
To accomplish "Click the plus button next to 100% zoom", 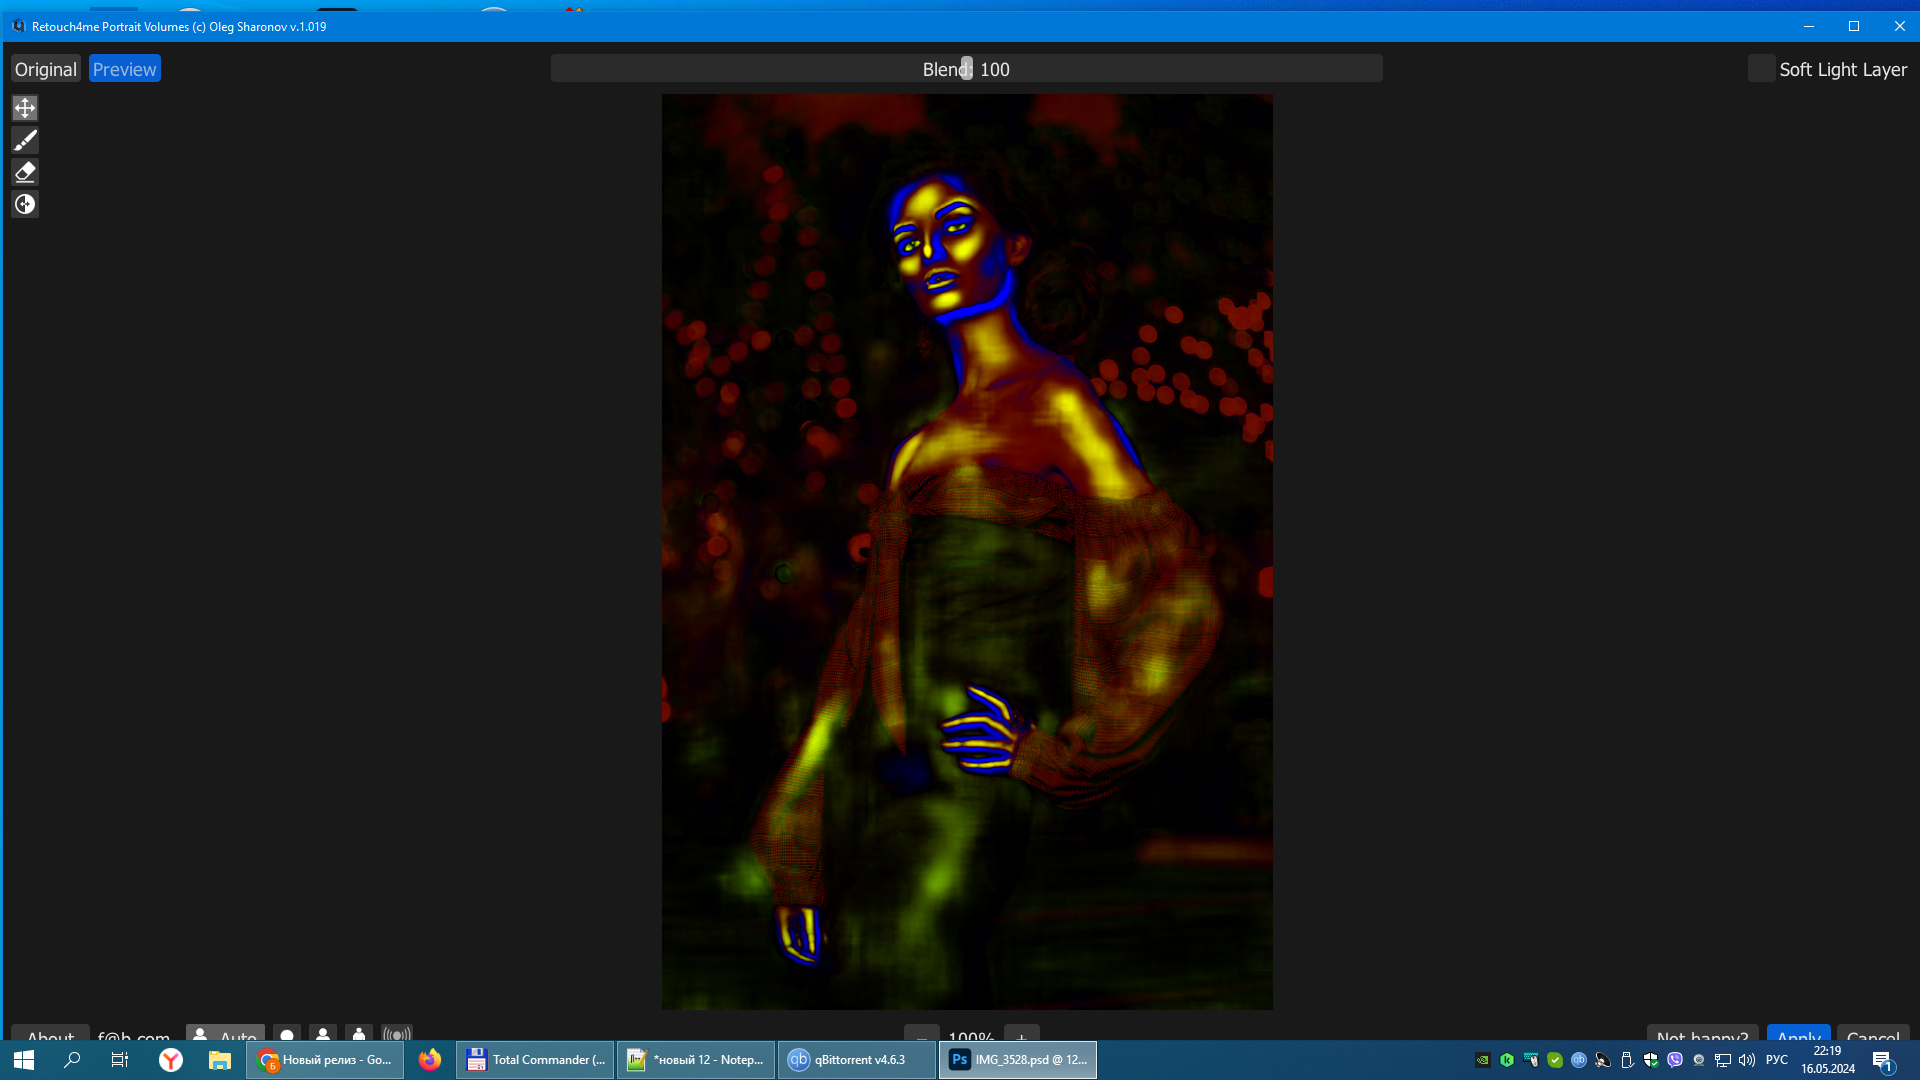I will tap(1021, 1034).
